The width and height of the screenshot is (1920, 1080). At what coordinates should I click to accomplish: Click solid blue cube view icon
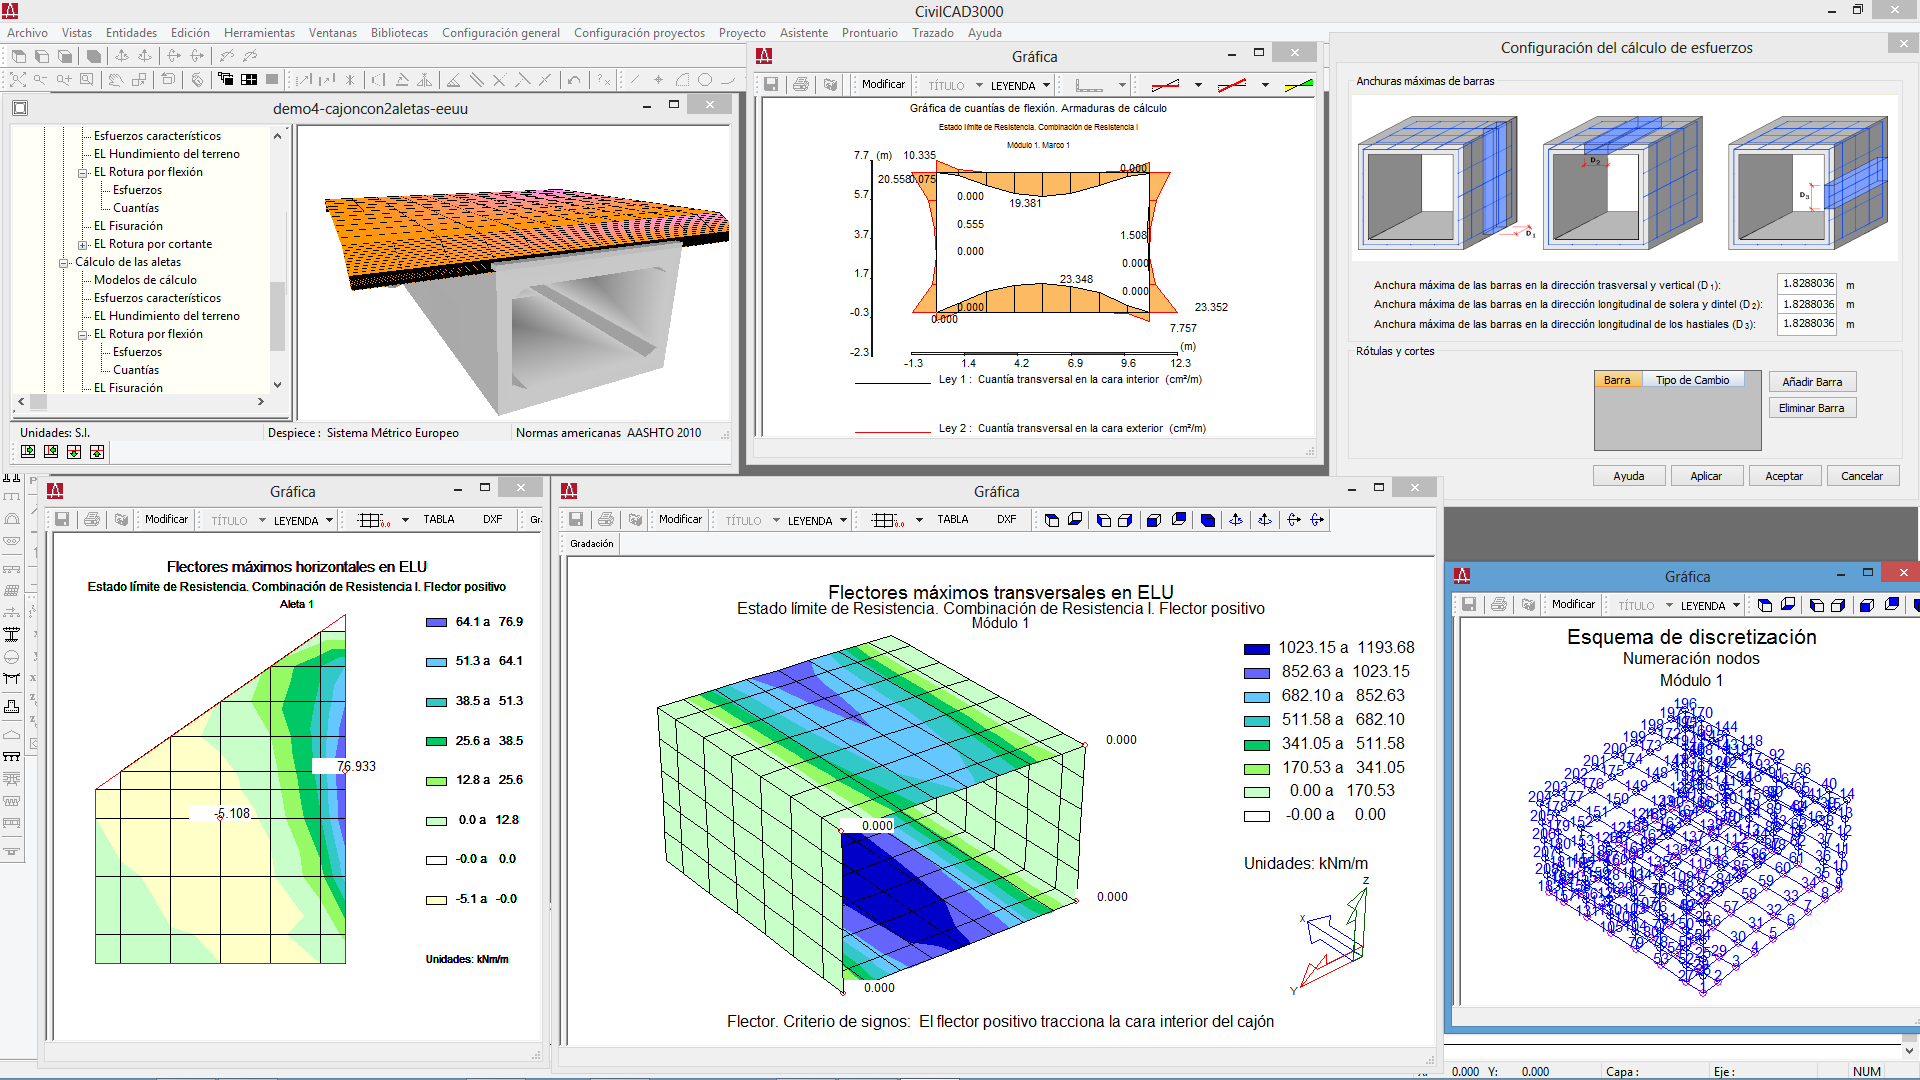(1208, 520)
